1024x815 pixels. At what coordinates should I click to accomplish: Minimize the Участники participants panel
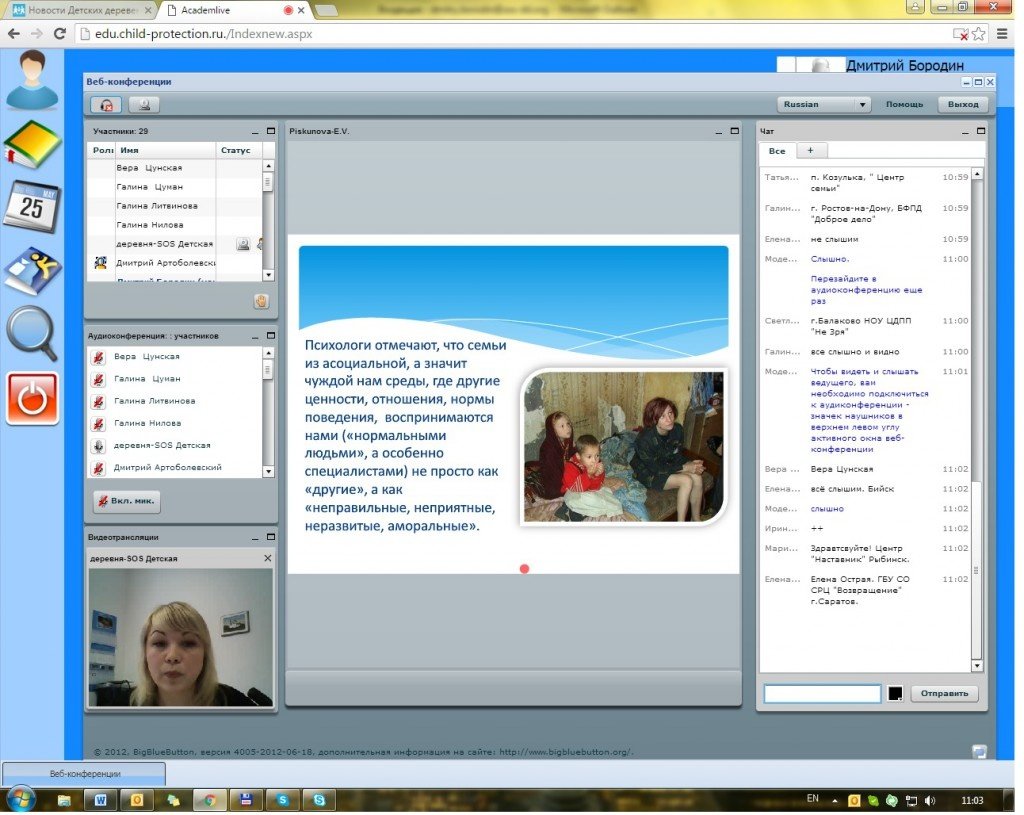[x=255, y=131]
